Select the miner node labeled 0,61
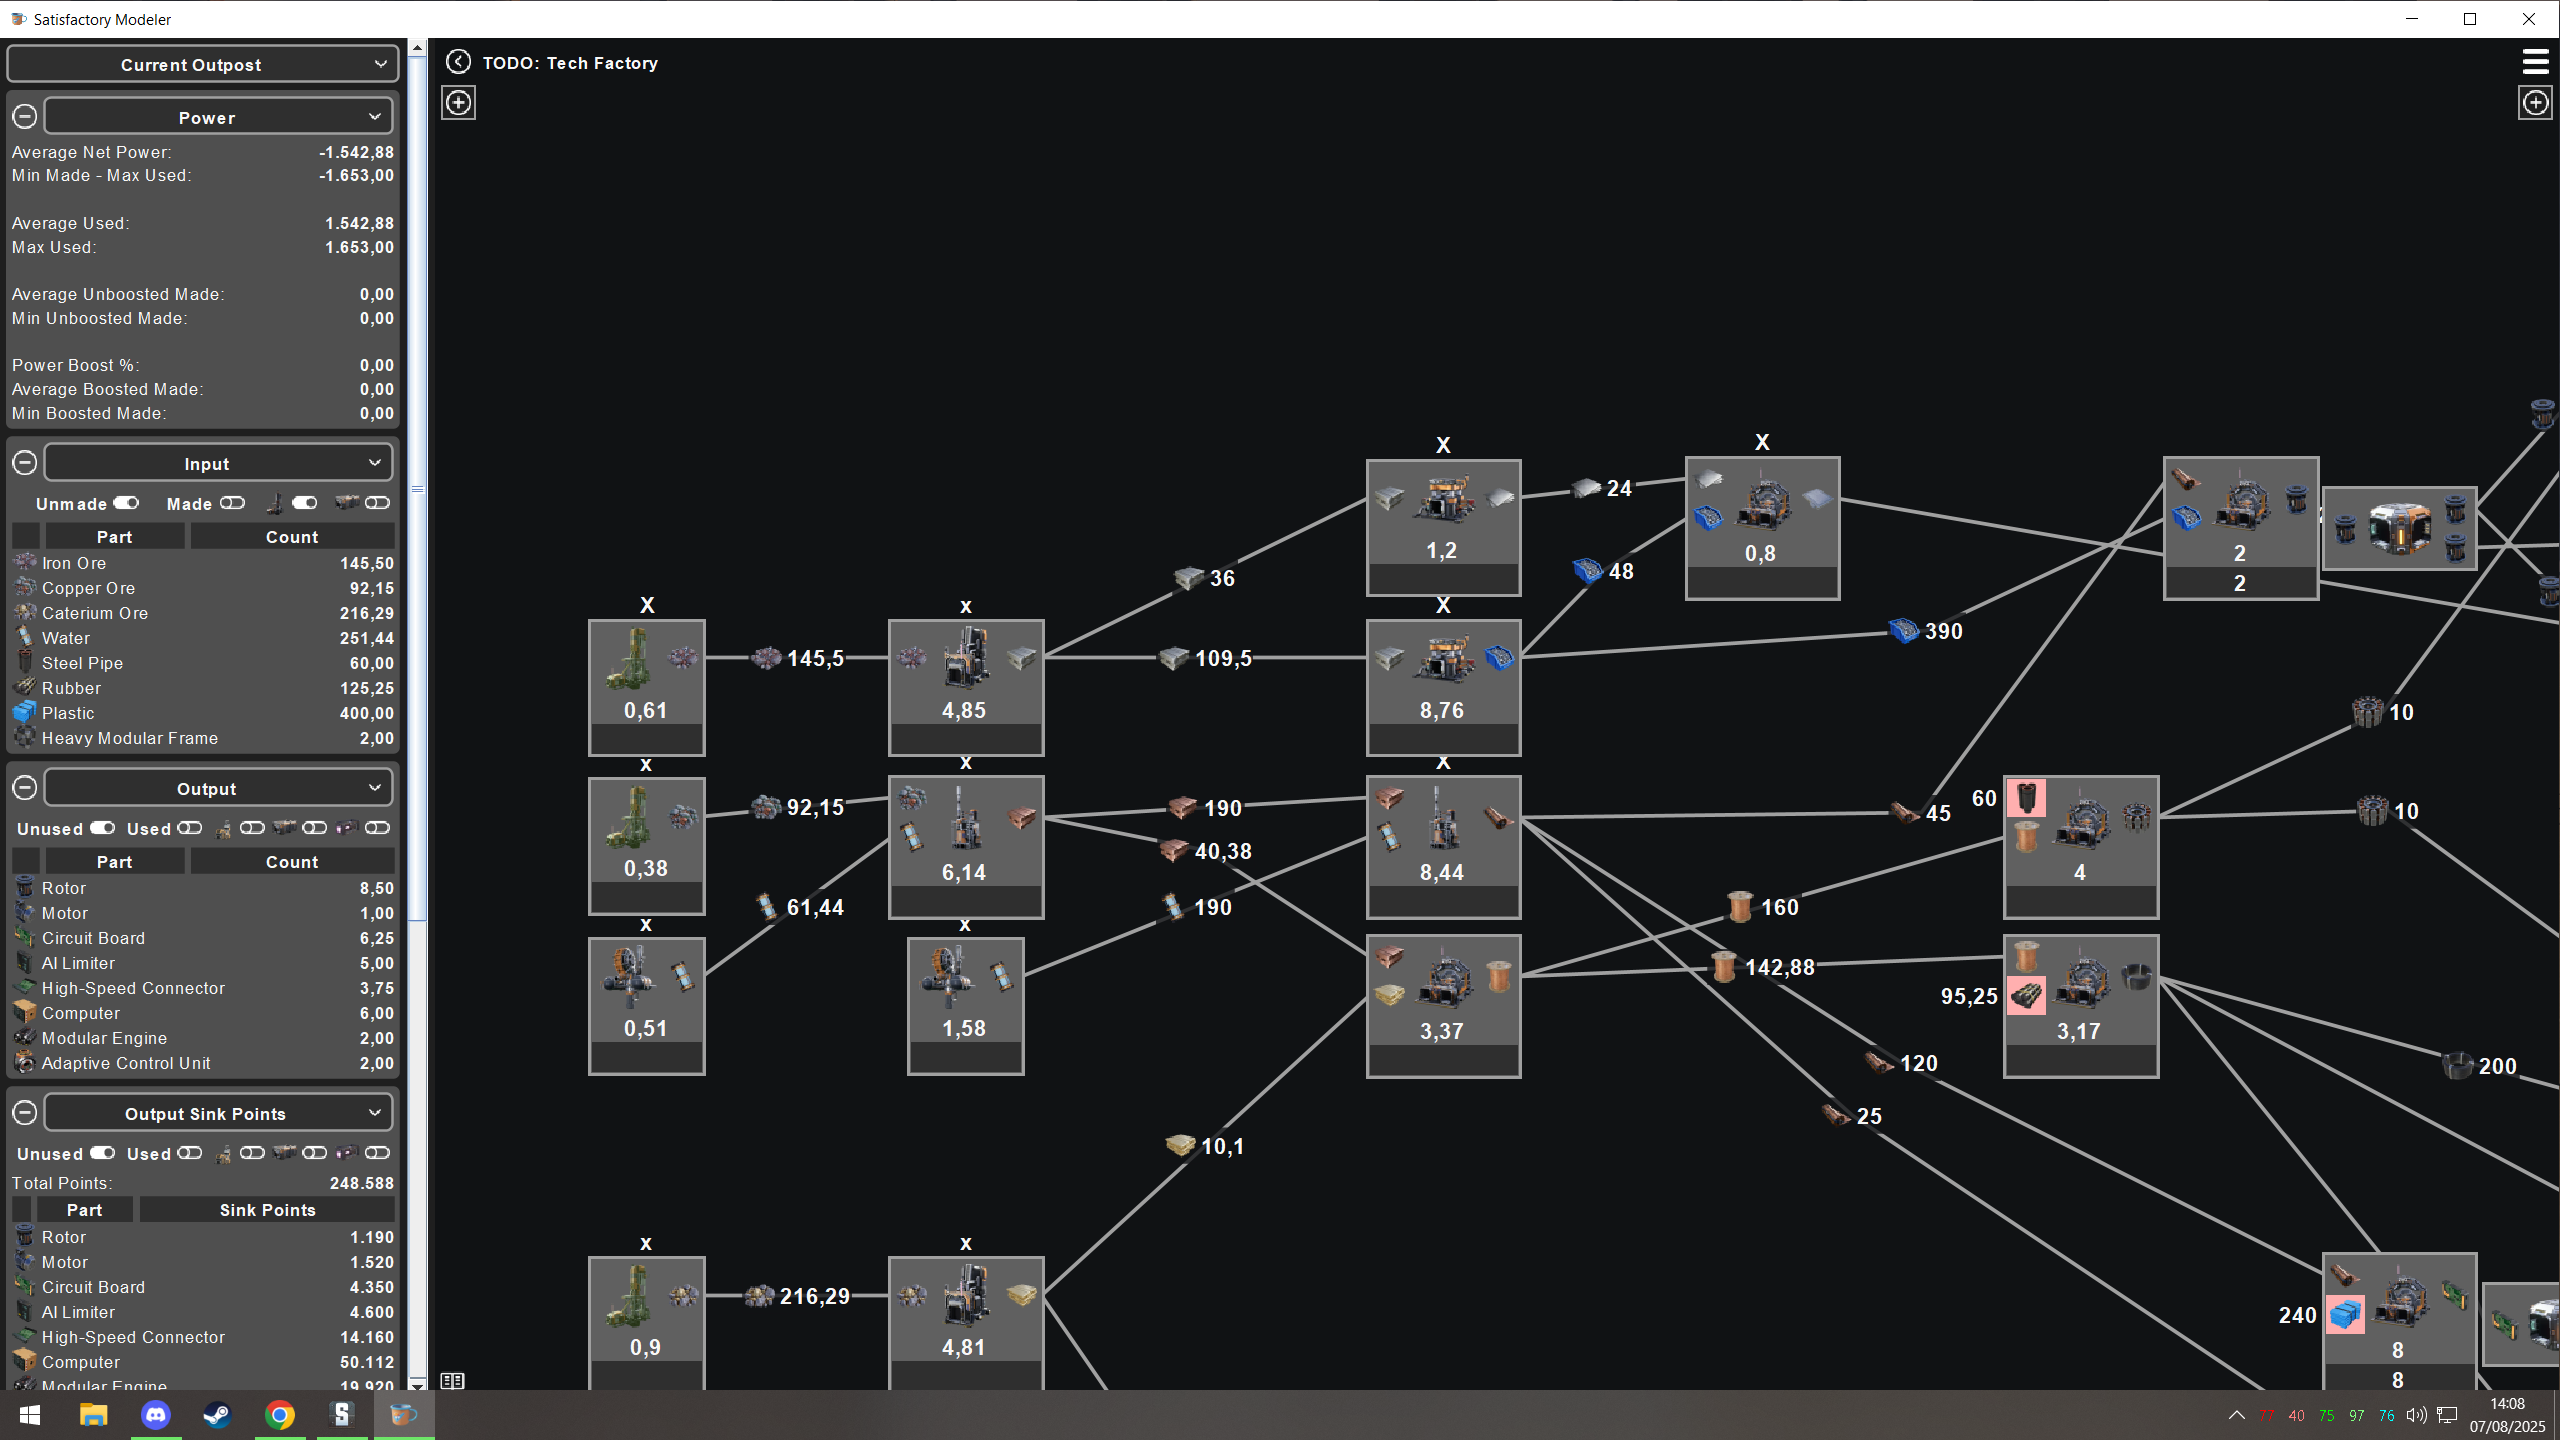This screenshot has width=2560, height=1440. point(647,687)
